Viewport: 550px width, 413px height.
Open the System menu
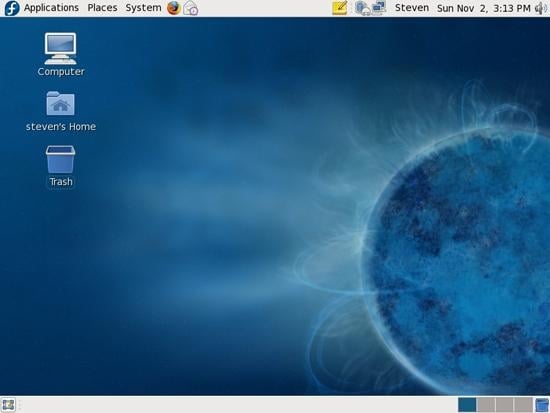(x=143, y=8)
